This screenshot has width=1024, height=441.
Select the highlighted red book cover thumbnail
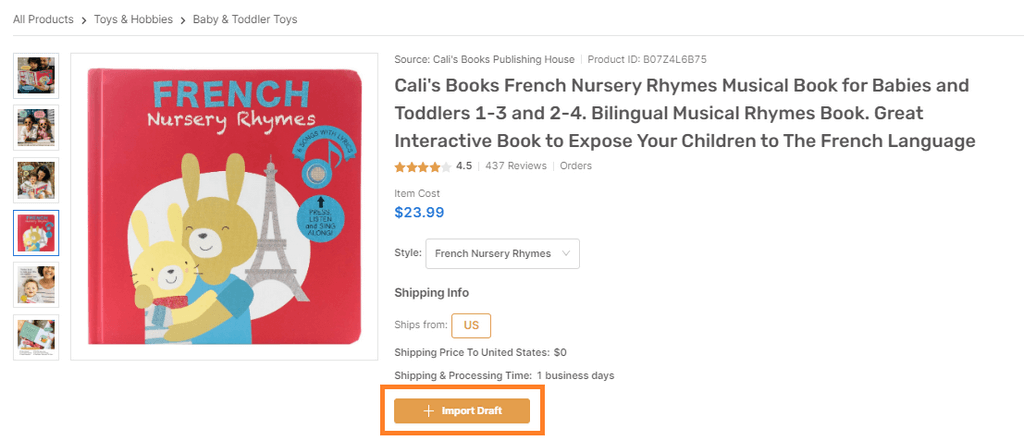(37, 233)
